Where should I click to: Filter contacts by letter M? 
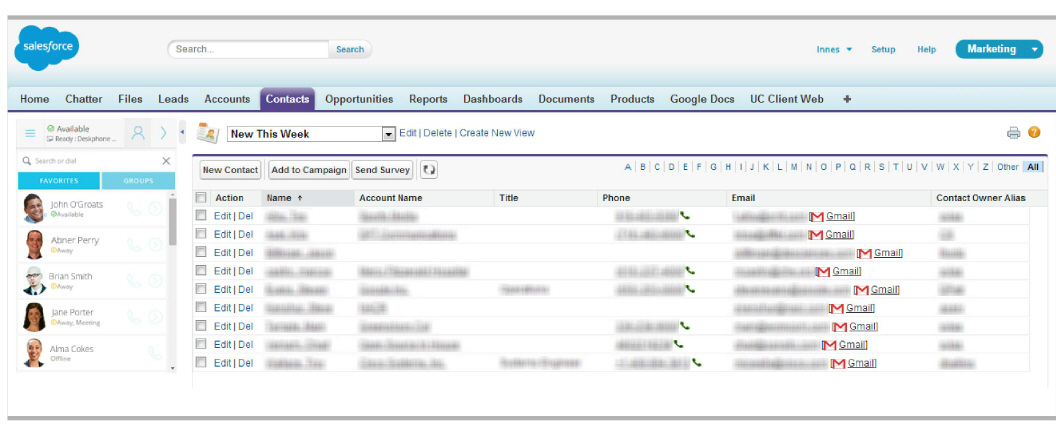click(794, 167)
